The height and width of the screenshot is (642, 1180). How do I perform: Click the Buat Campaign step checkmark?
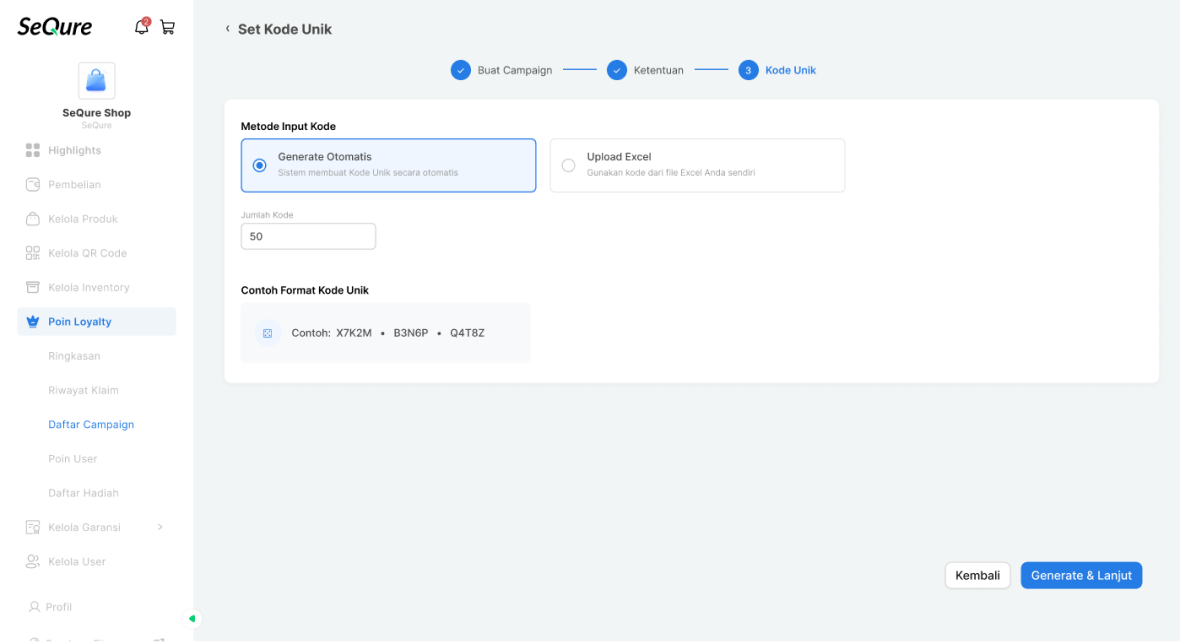[x=461, y=70]
